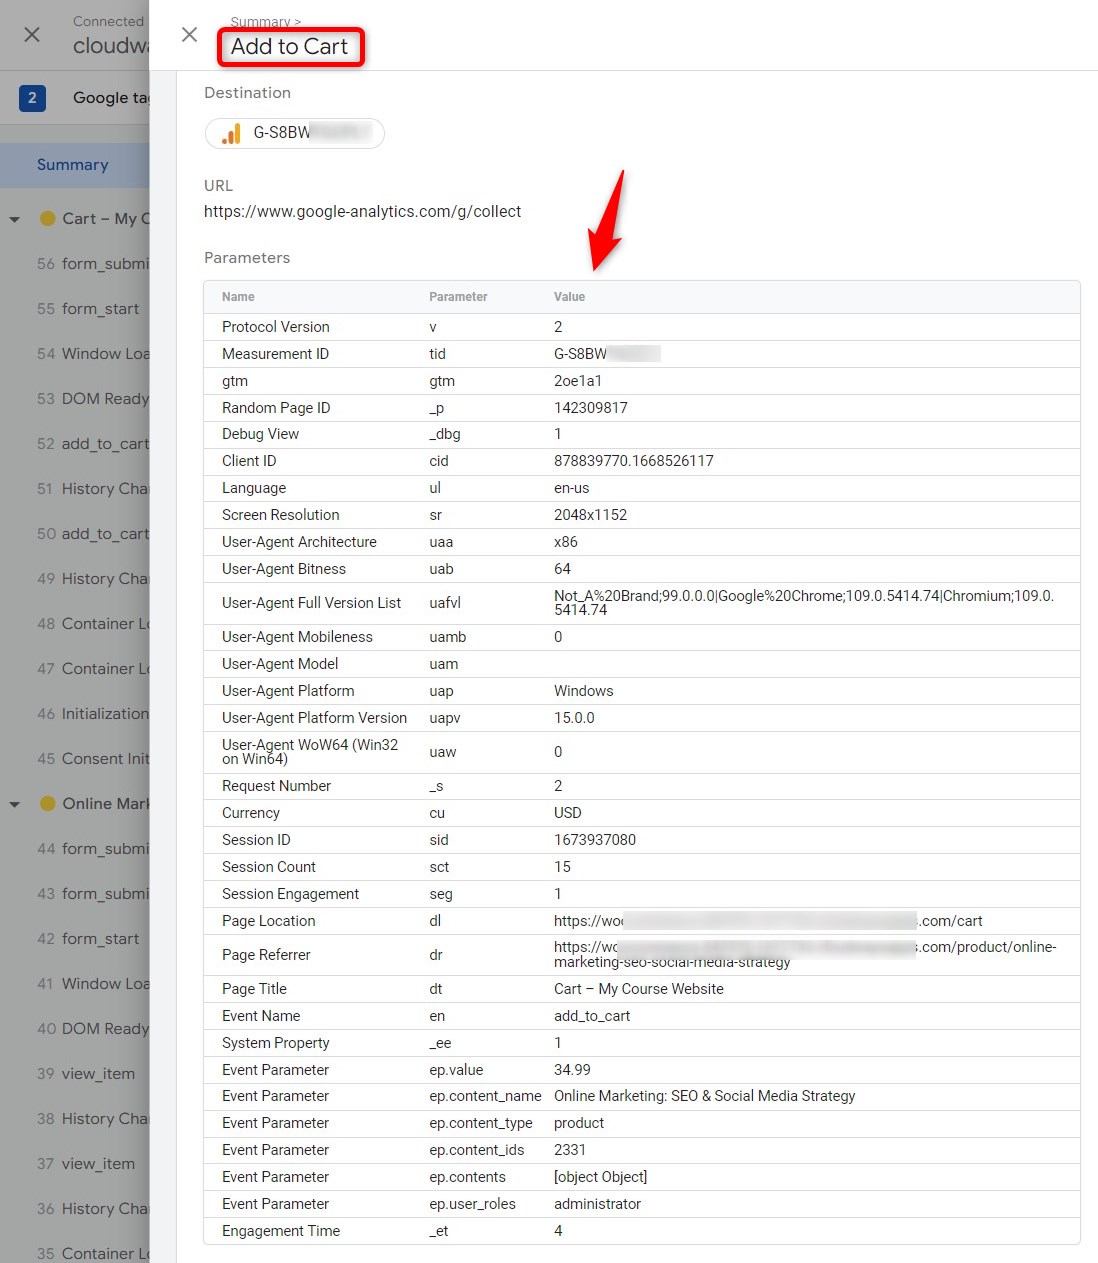Select event 48 Container Loaded
Screen dimensions: 1098x1263
pos(92,624)
